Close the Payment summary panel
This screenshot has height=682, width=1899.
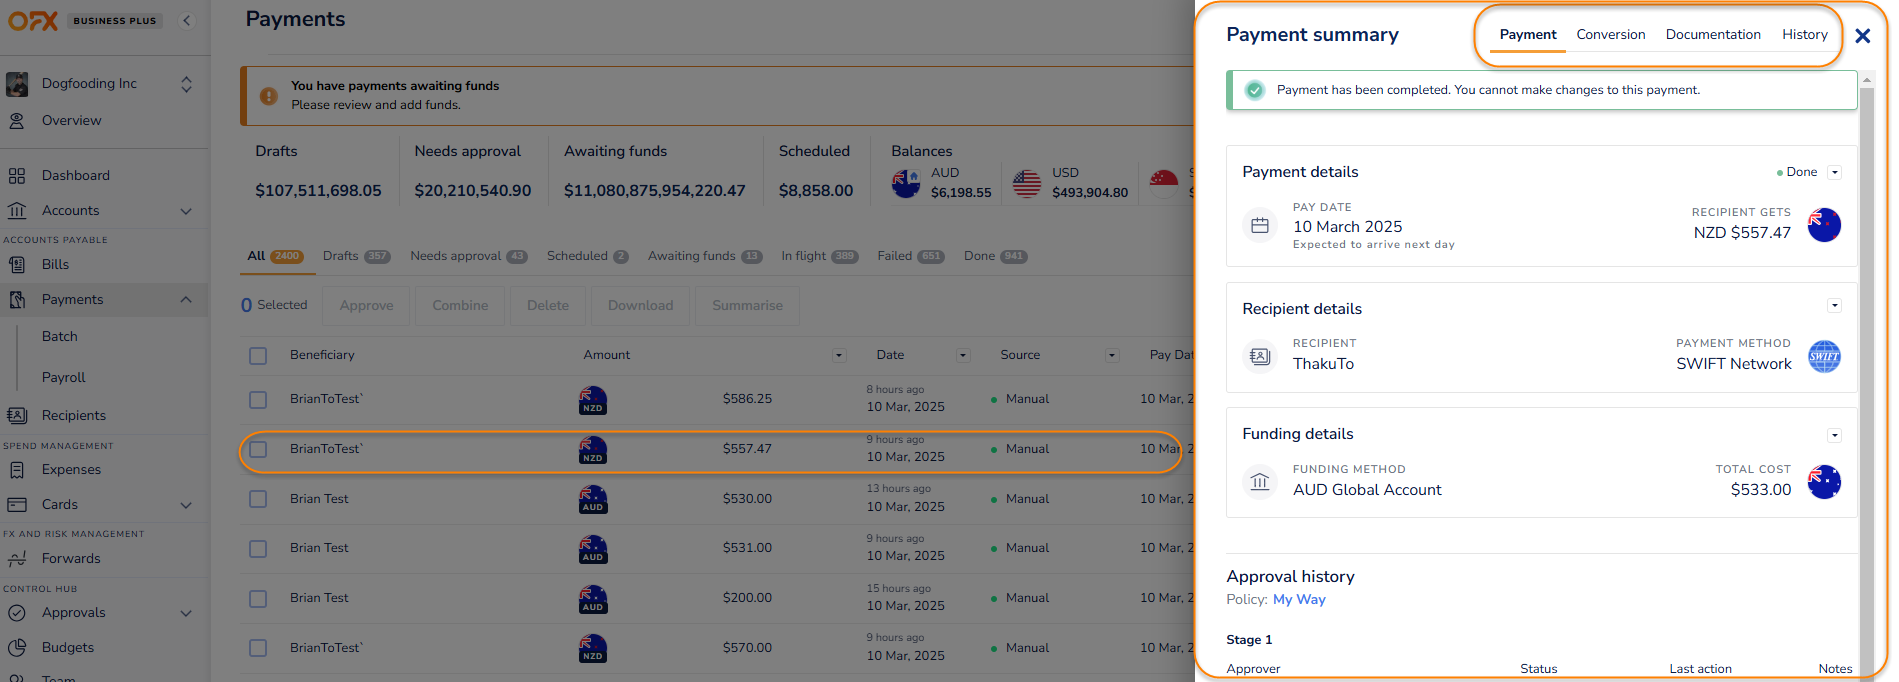1862,36
